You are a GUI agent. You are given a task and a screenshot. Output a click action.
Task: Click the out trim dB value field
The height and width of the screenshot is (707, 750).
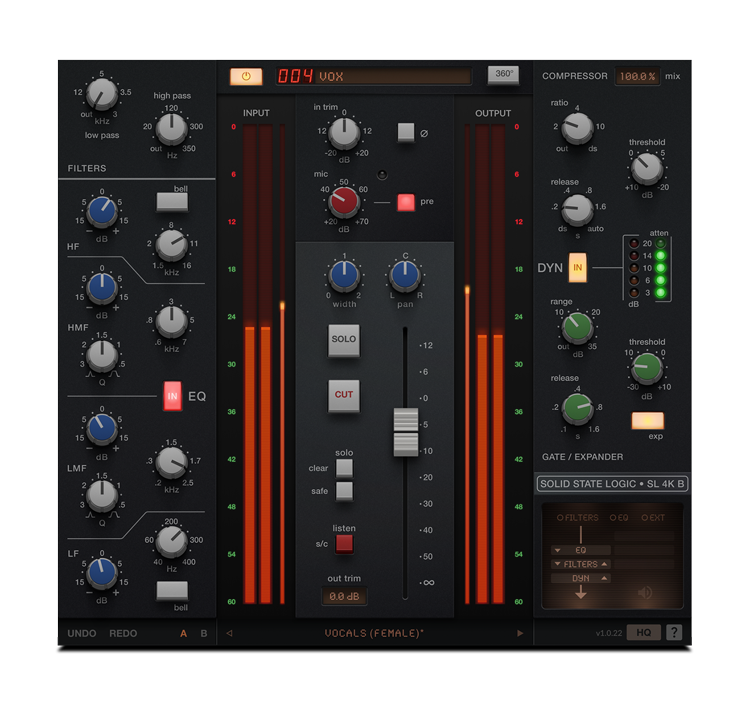[x=344, y=597]
